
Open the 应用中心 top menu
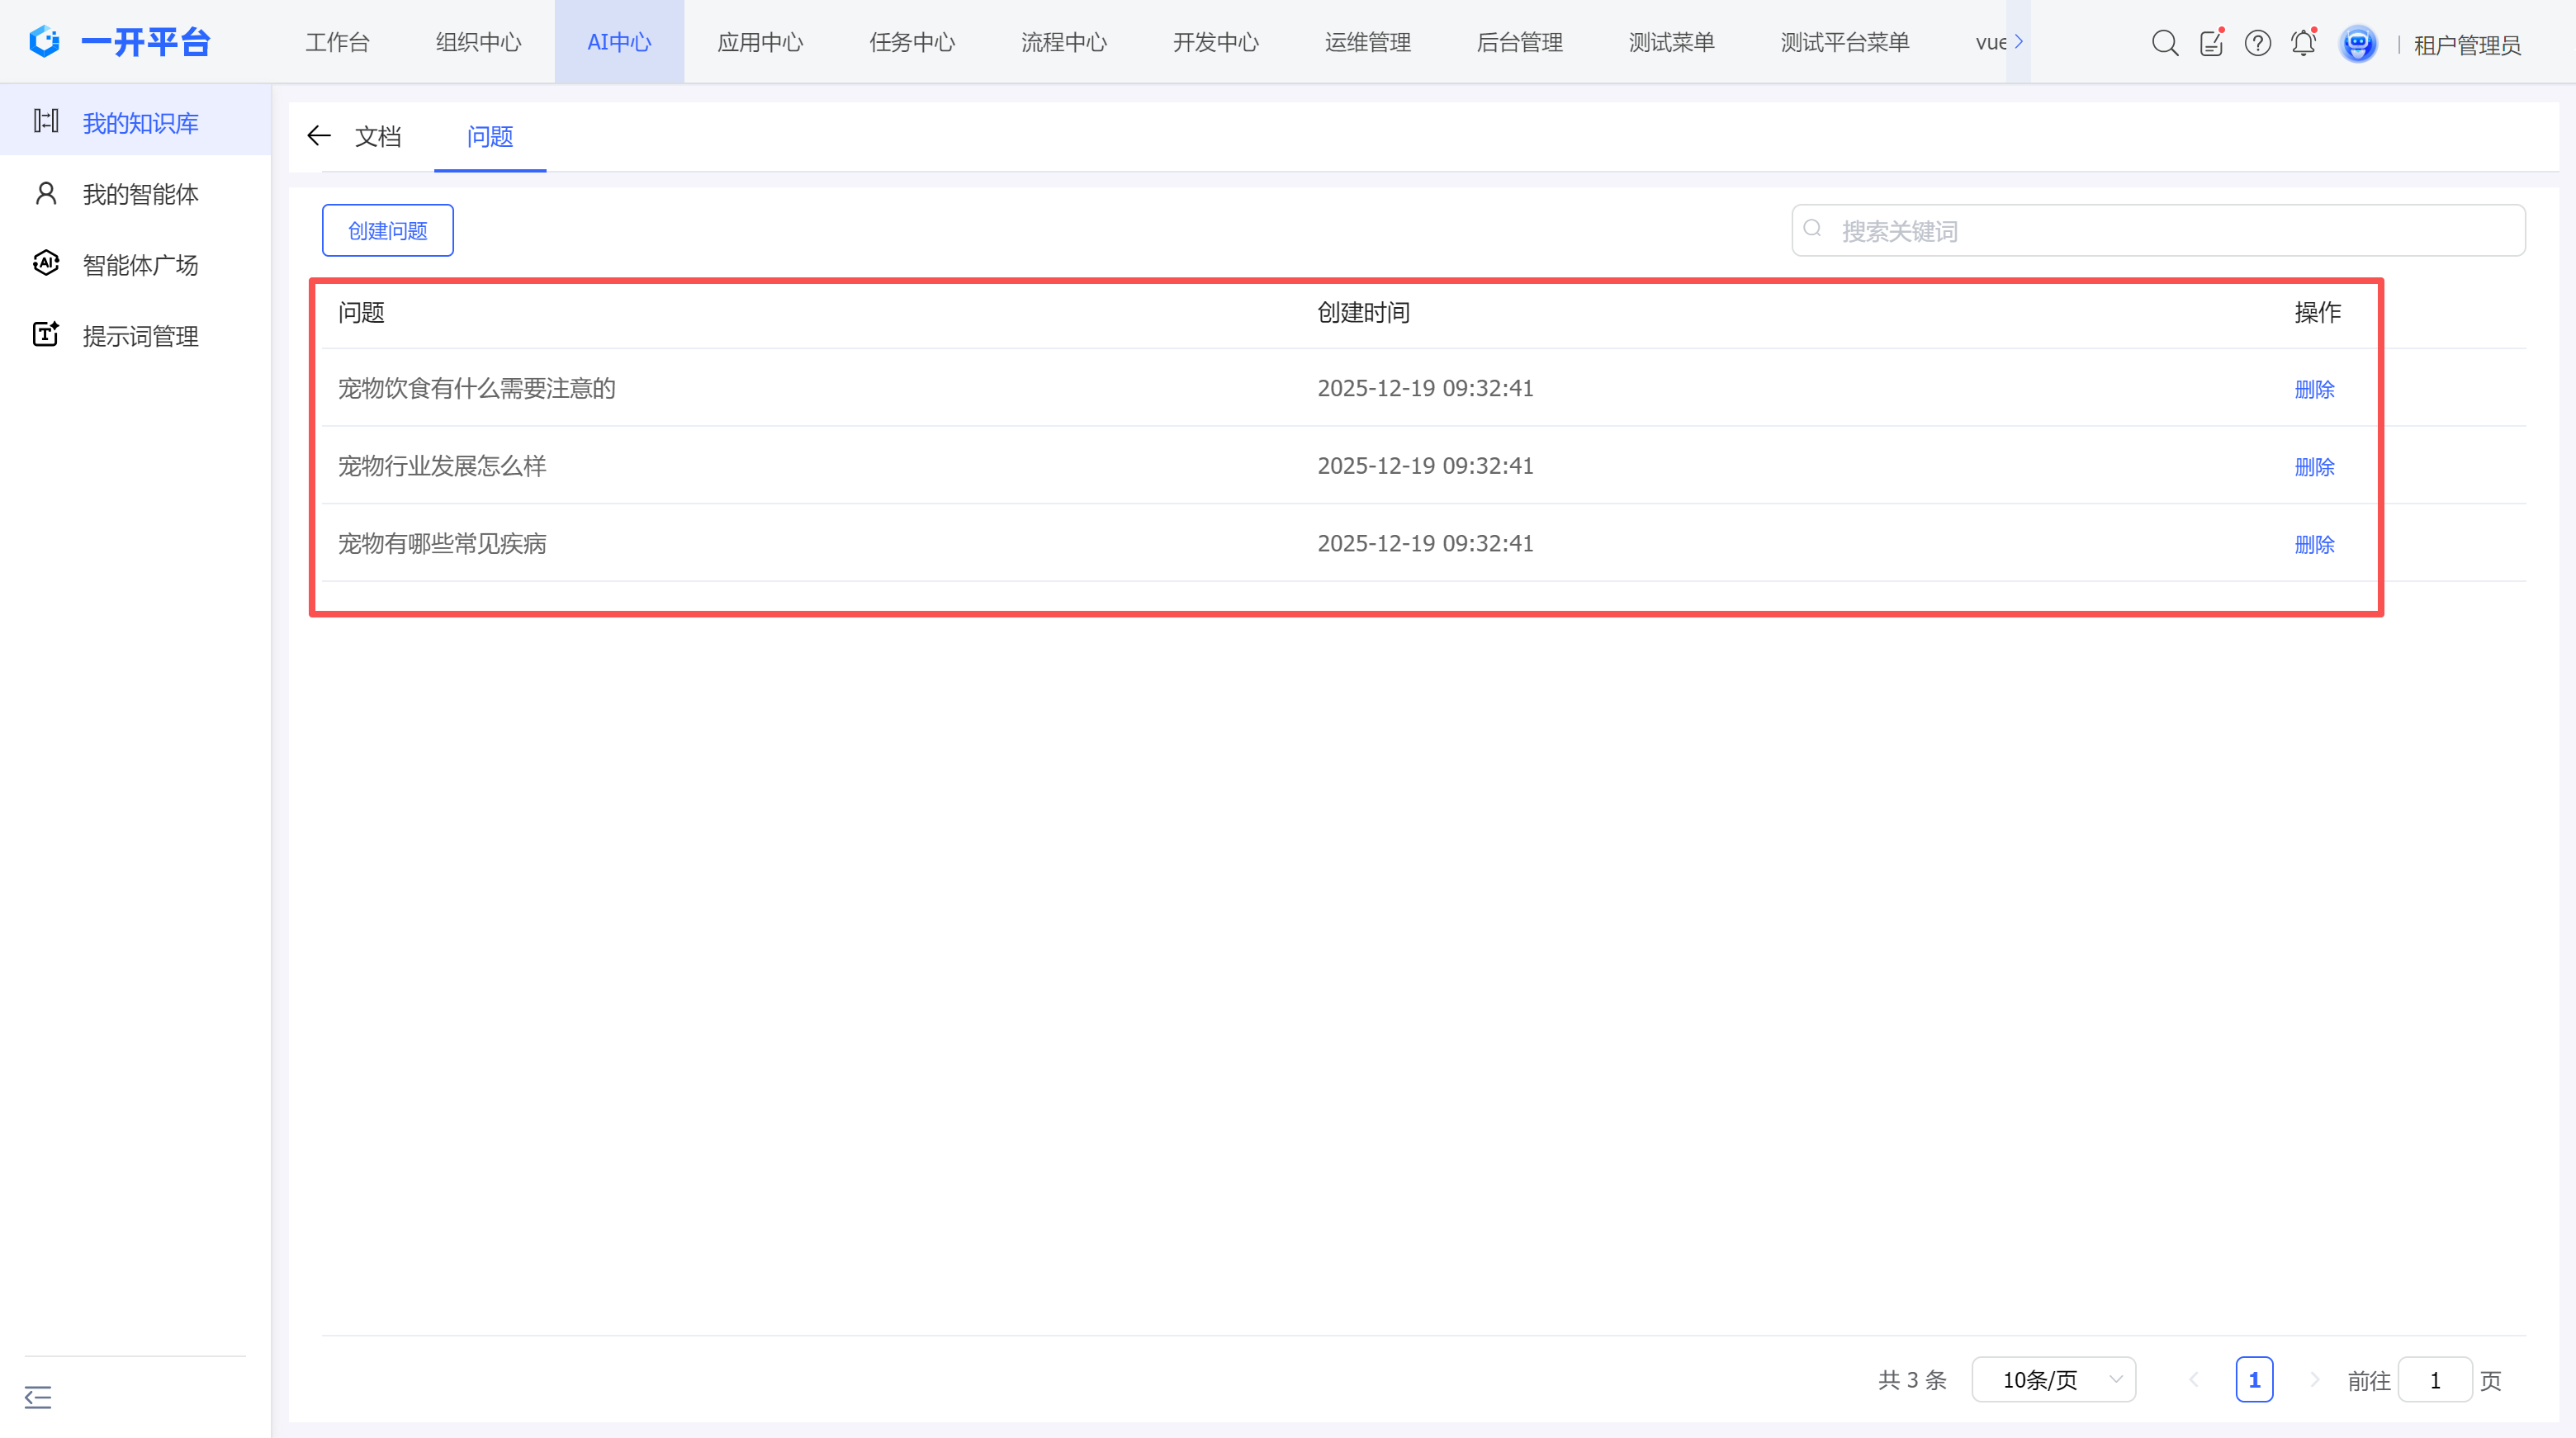[760, 42]
